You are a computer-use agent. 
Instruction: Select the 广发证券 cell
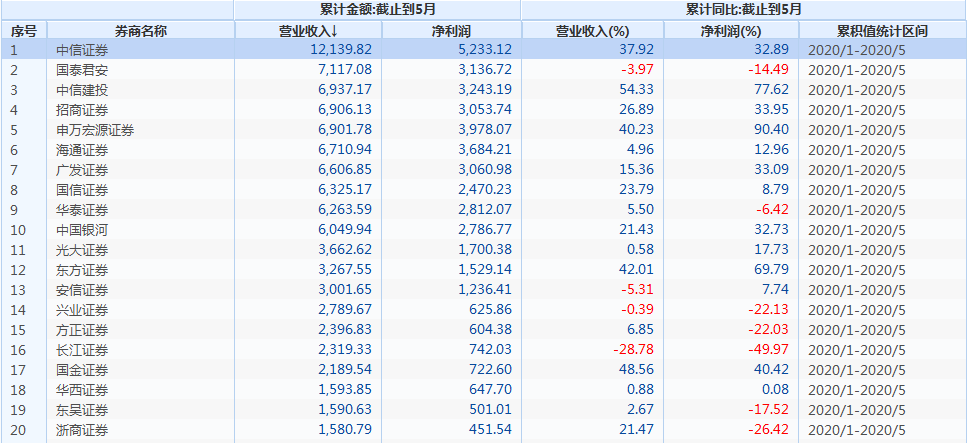(x=82, y=170)
